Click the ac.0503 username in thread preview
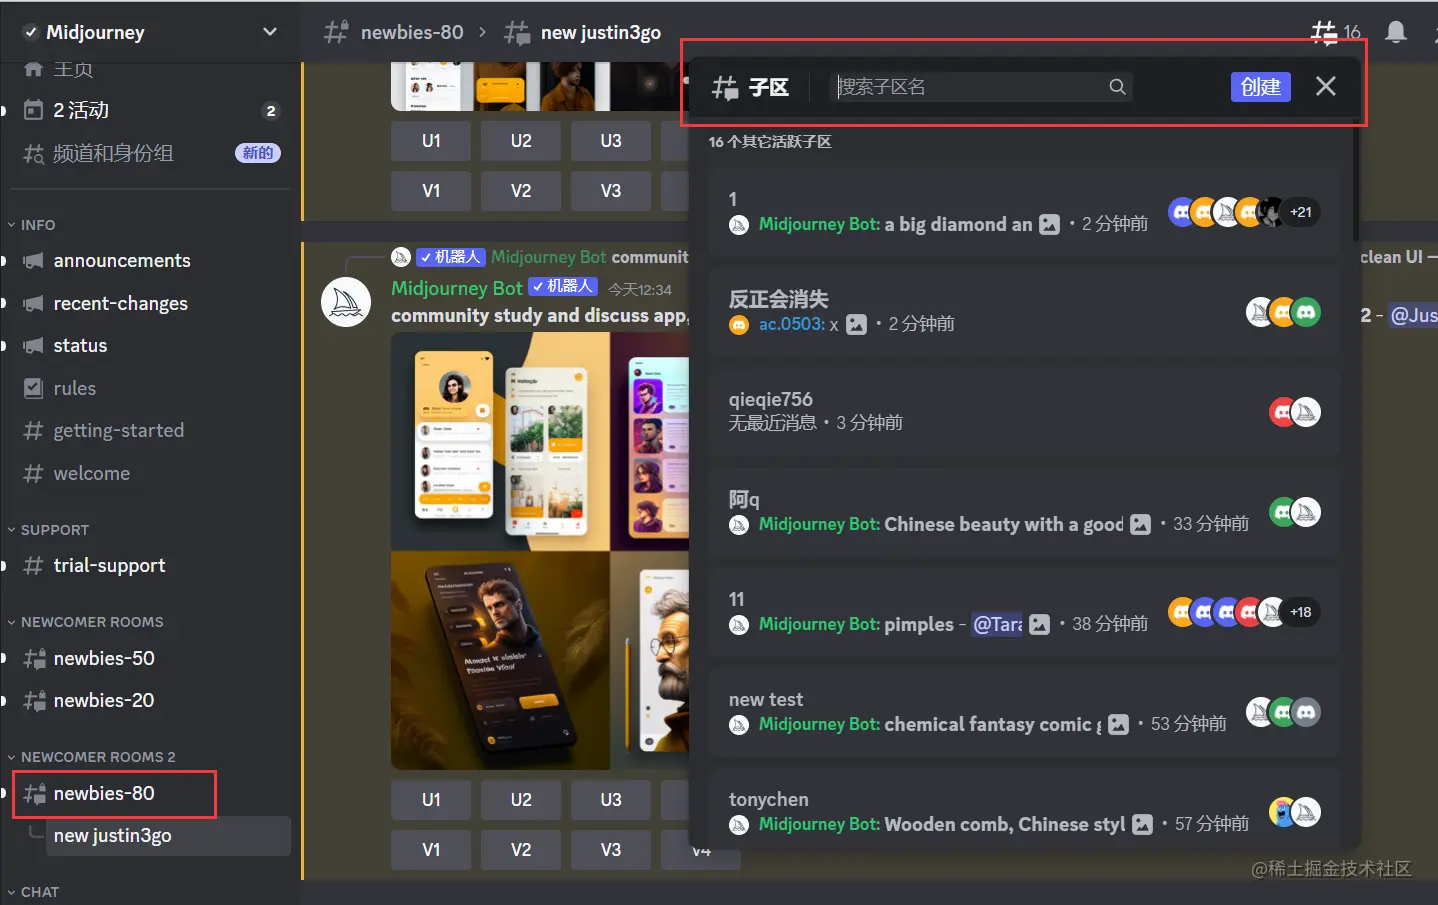Viewport: 1438px width, 905px height. click(x=792, y=325)
